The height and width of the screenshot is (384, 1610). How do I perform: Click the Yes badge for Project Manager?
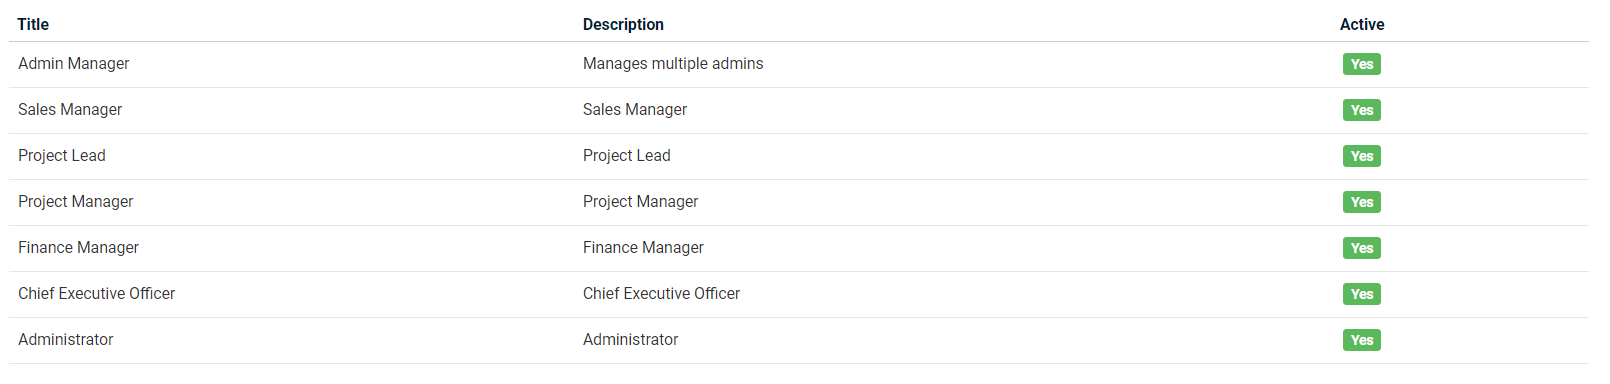point(1361,202)
